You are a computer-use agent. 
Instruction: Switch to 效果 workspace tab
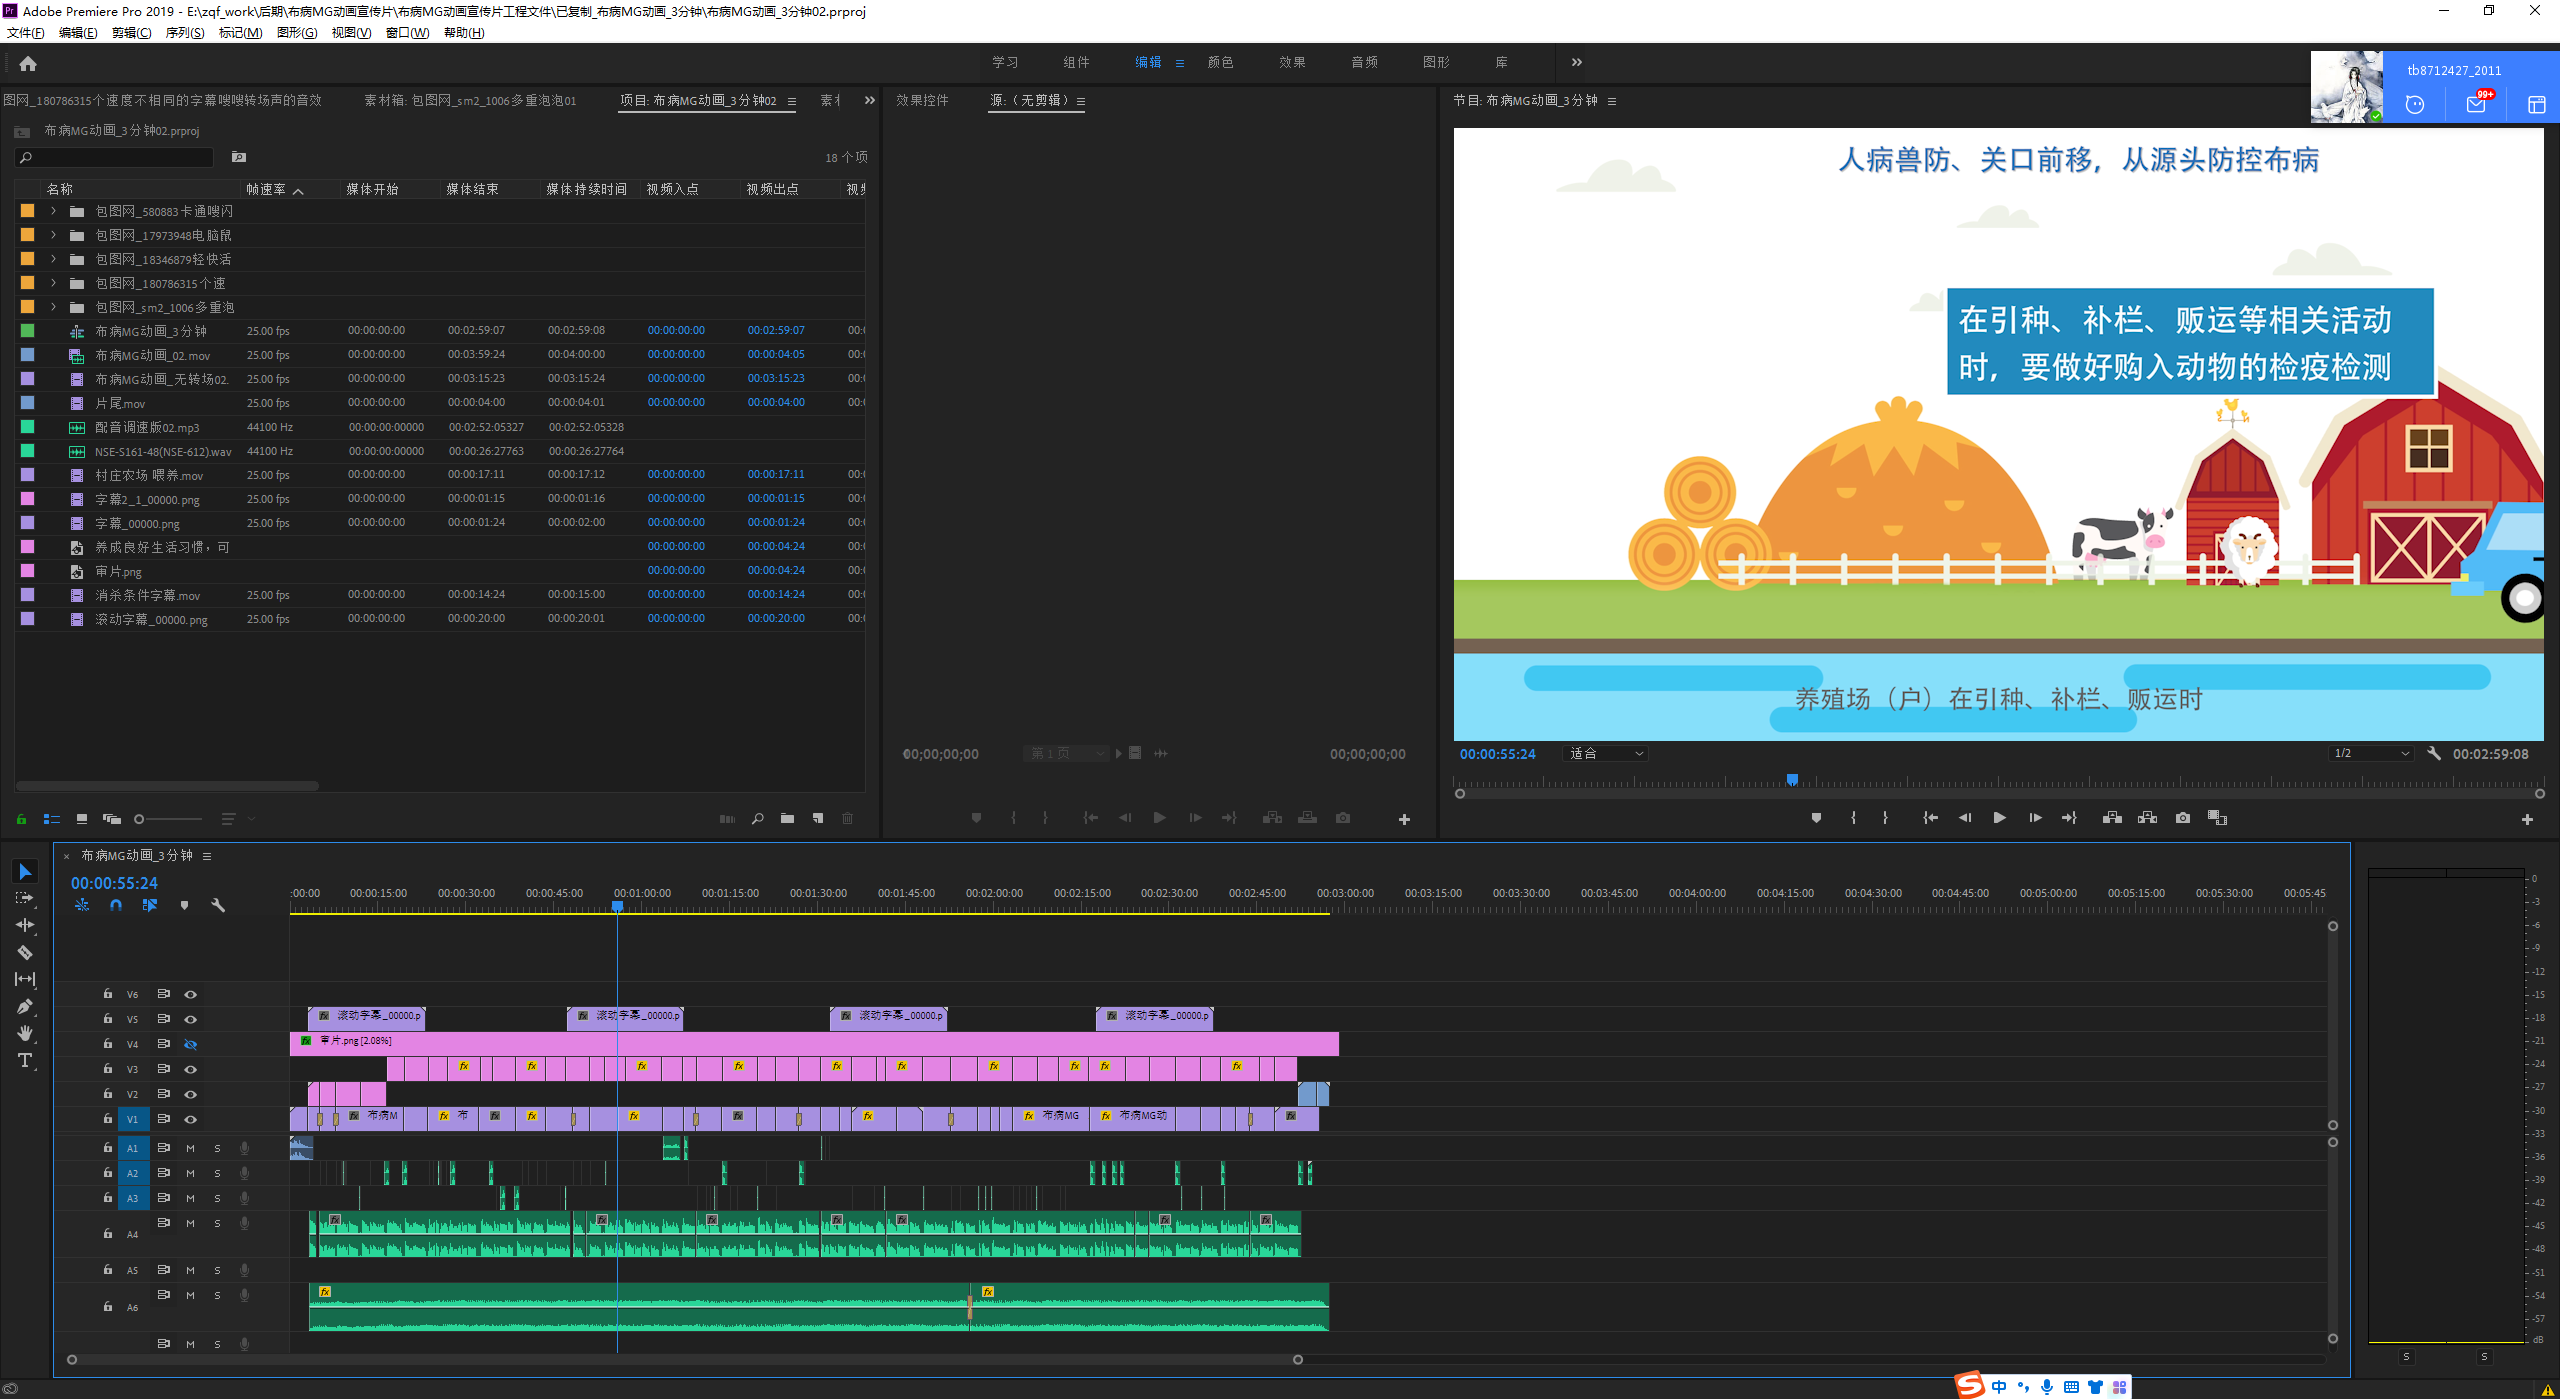1292,62
